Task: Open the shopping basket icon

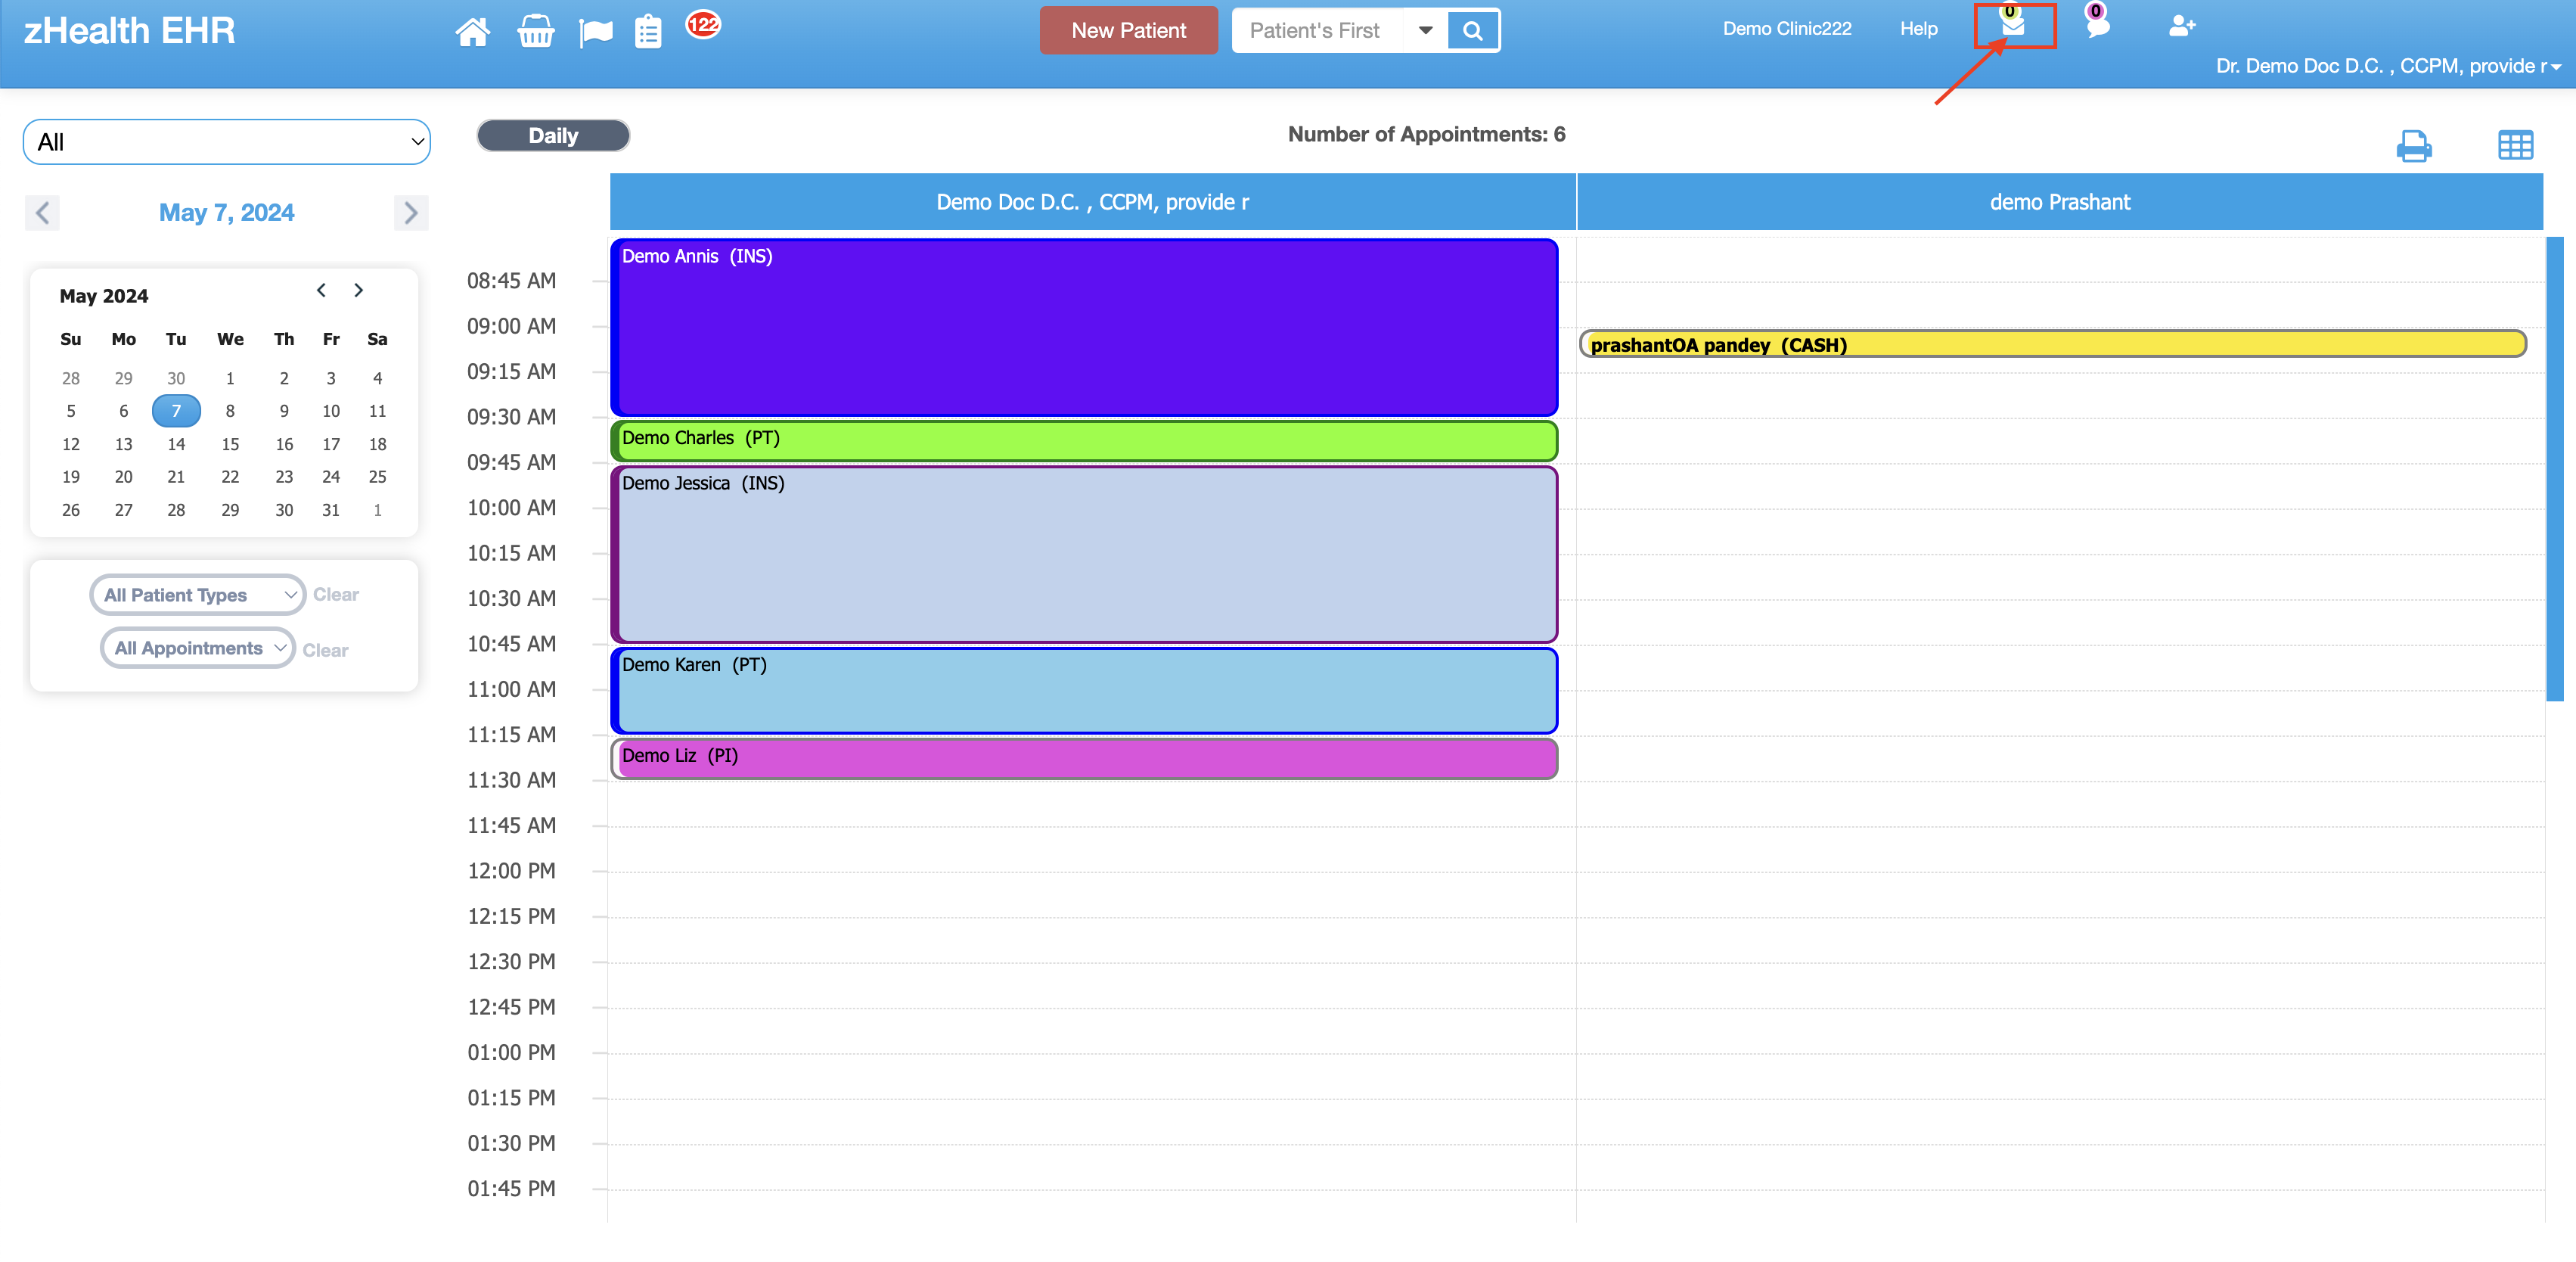Action: coord(536,32)
